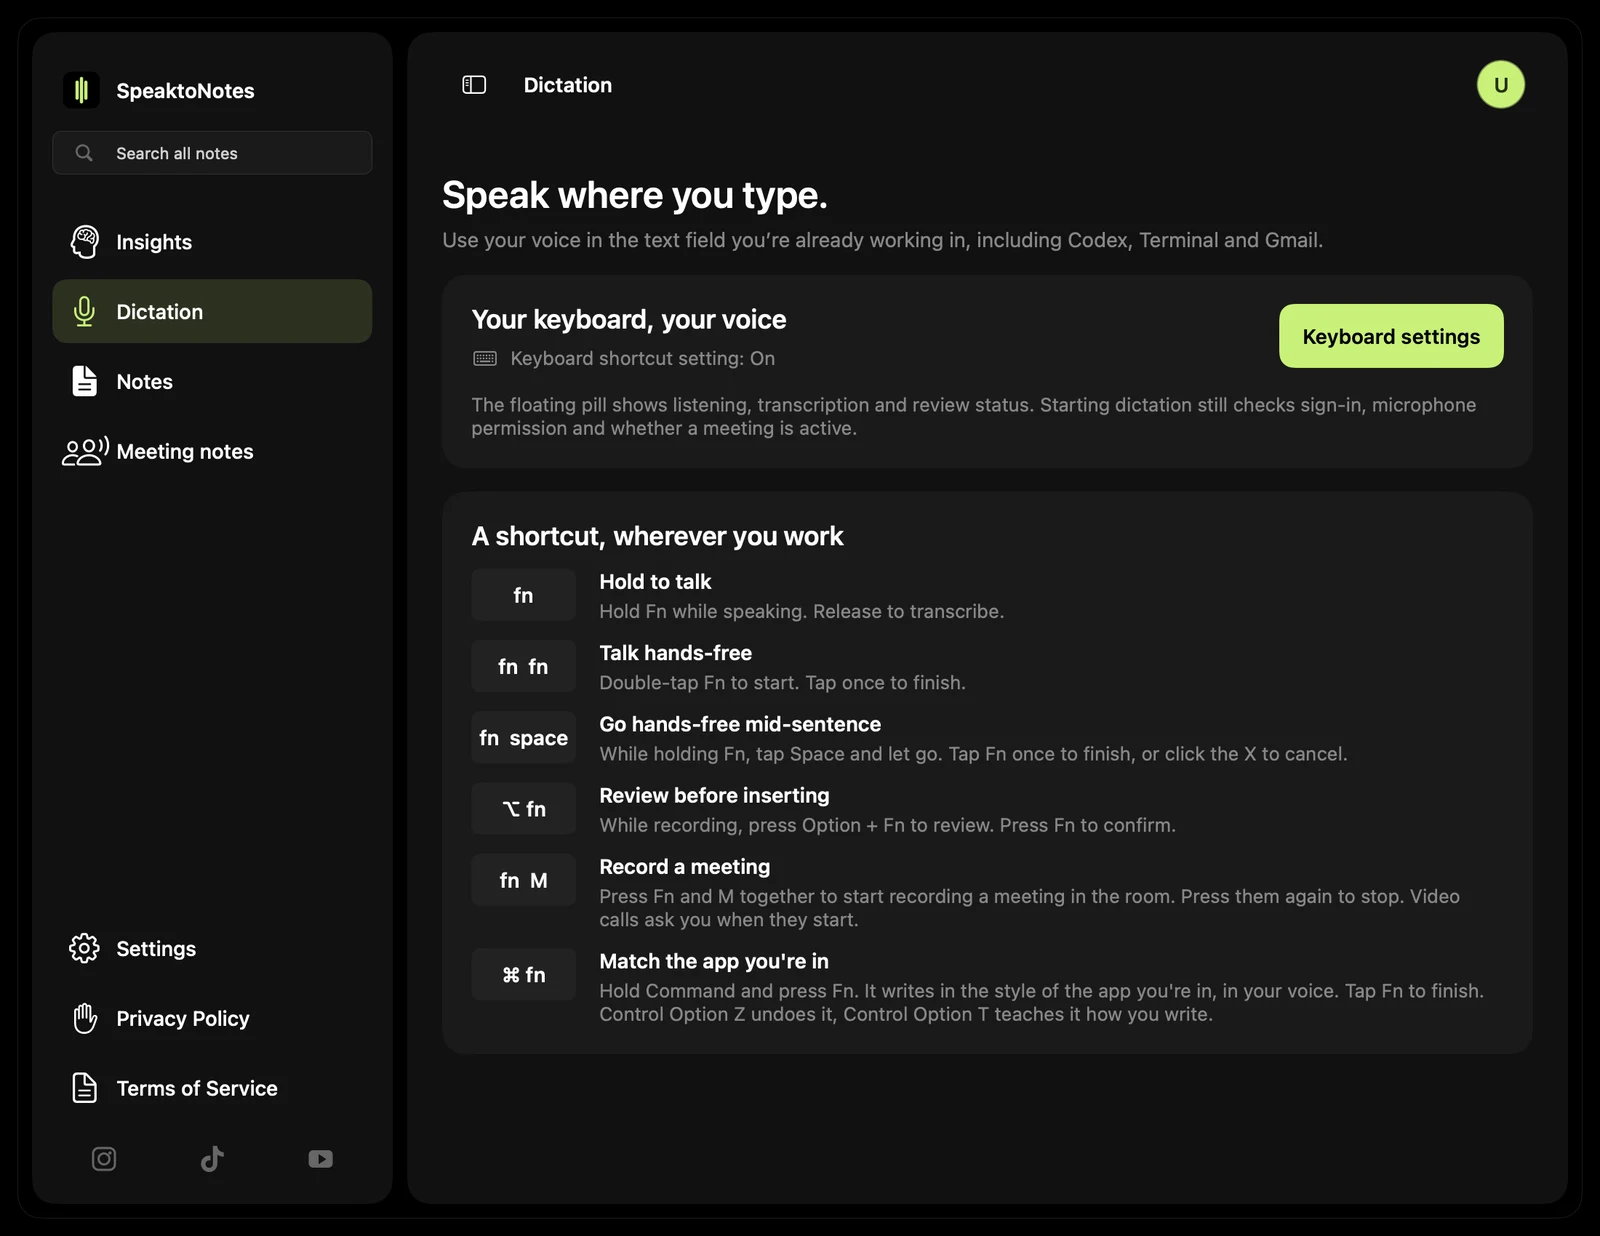Click the keyboard shortcut setting icon
Screen dimensions: 1600x1236
point(485,358)
